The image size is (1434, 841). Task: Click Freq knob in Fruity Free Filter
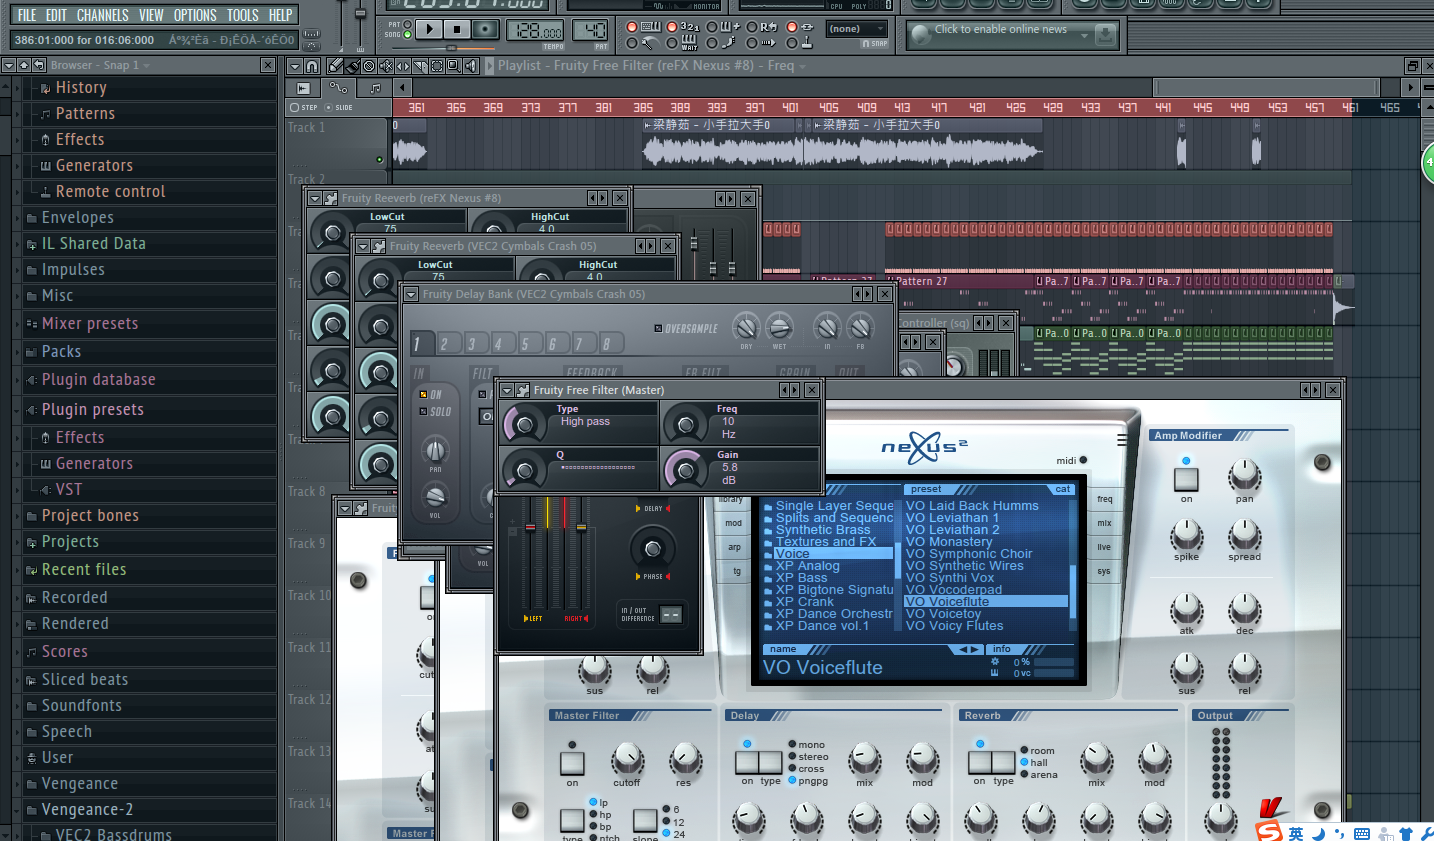point(685,425)
